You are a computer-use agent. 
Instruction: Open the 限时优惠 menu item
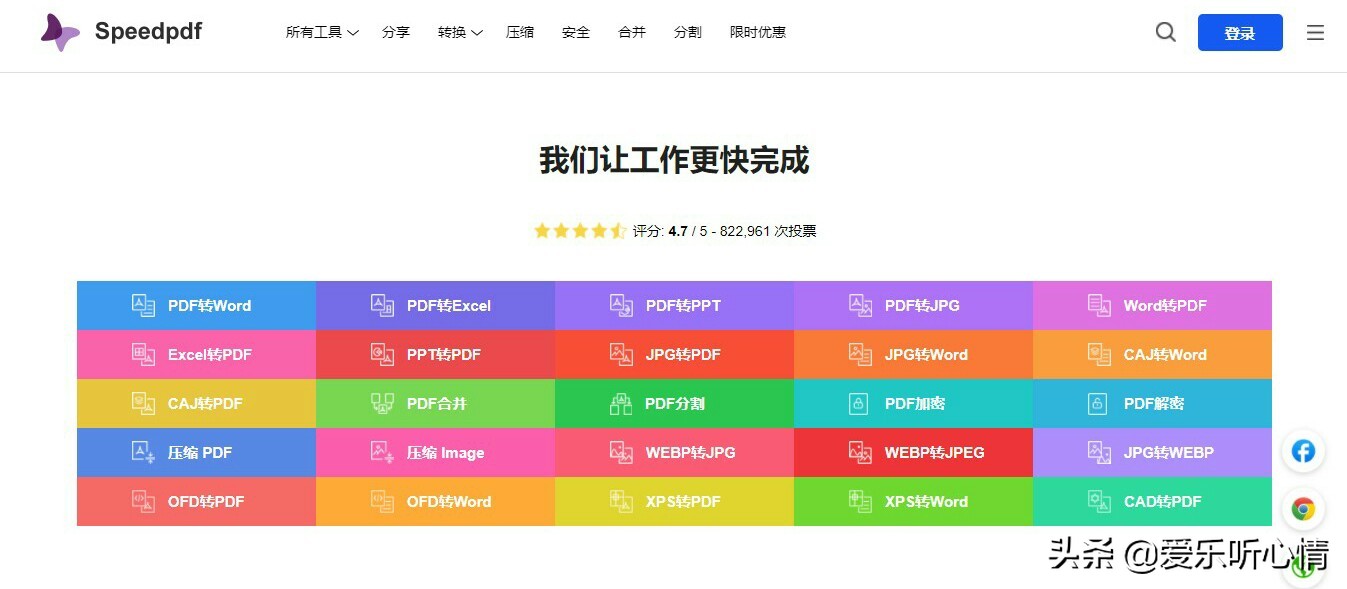pyautogui.click(x=757, y=31)
